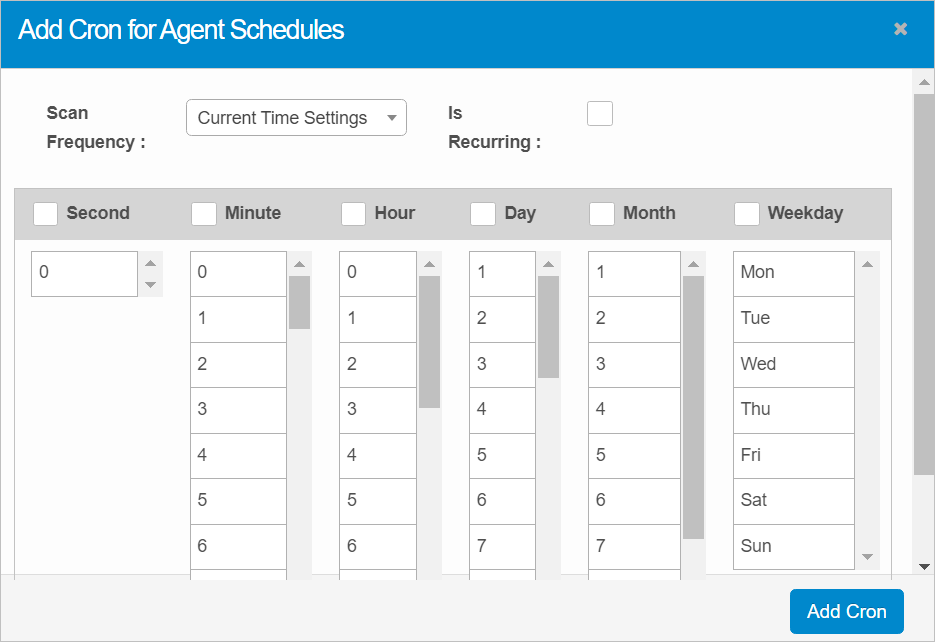
Task: Open the Current Time Settings dropdown
Action: click(296, 117)
